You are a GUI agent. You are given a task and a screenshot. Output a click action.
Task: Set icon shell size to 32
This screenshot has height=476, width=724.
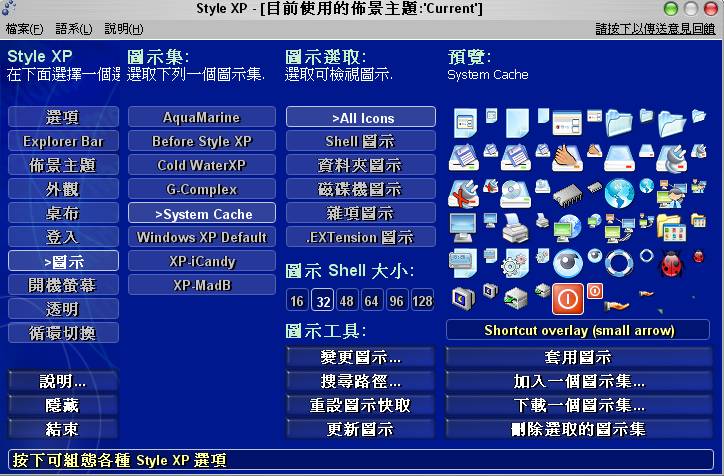tap(323, 301)
